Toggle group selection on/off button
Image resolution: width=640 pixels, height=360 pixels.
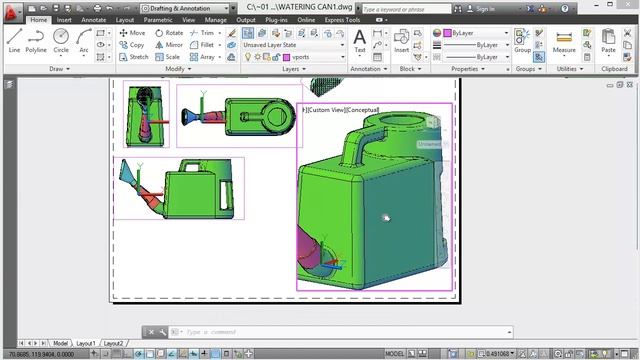(539, 57)
